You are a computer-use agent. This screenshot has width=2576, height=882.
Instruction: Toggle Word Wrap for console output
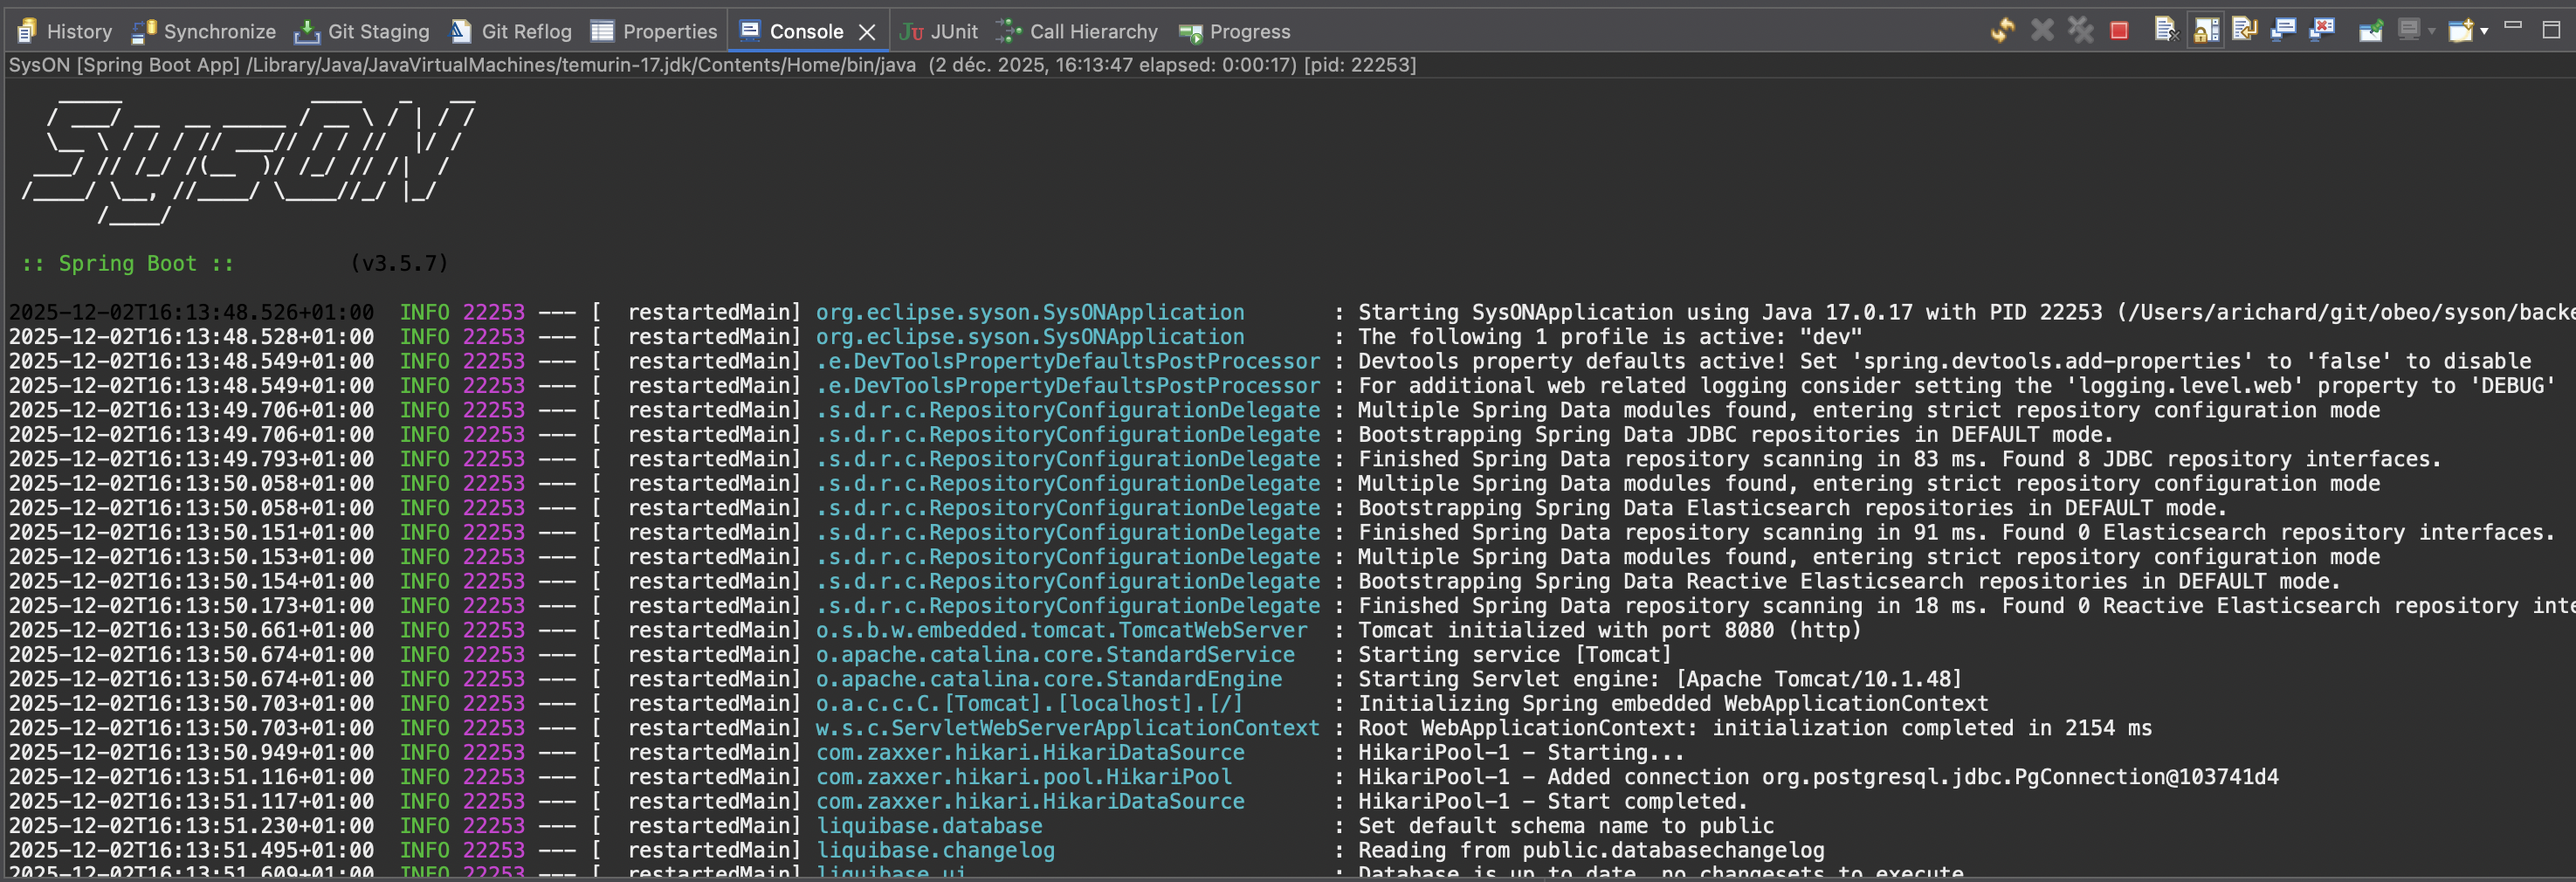click(x=2245, y=31)
